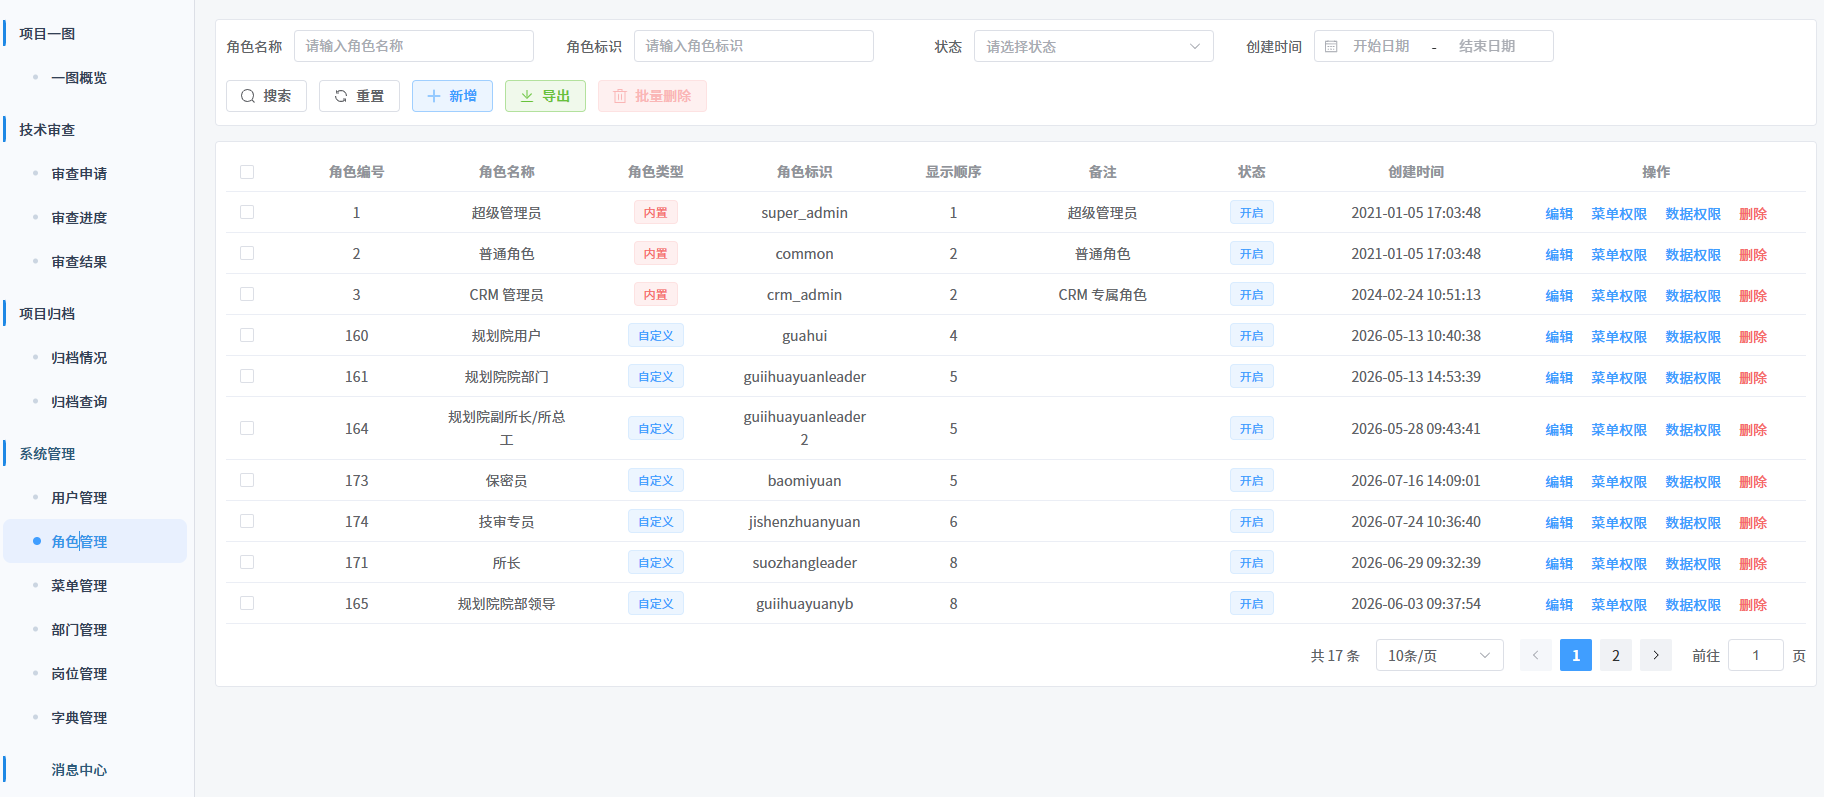Screen dimensions: 1824x797
Task: Click the CRM 专属角色 remark cell
Action: click(1102, 295)
